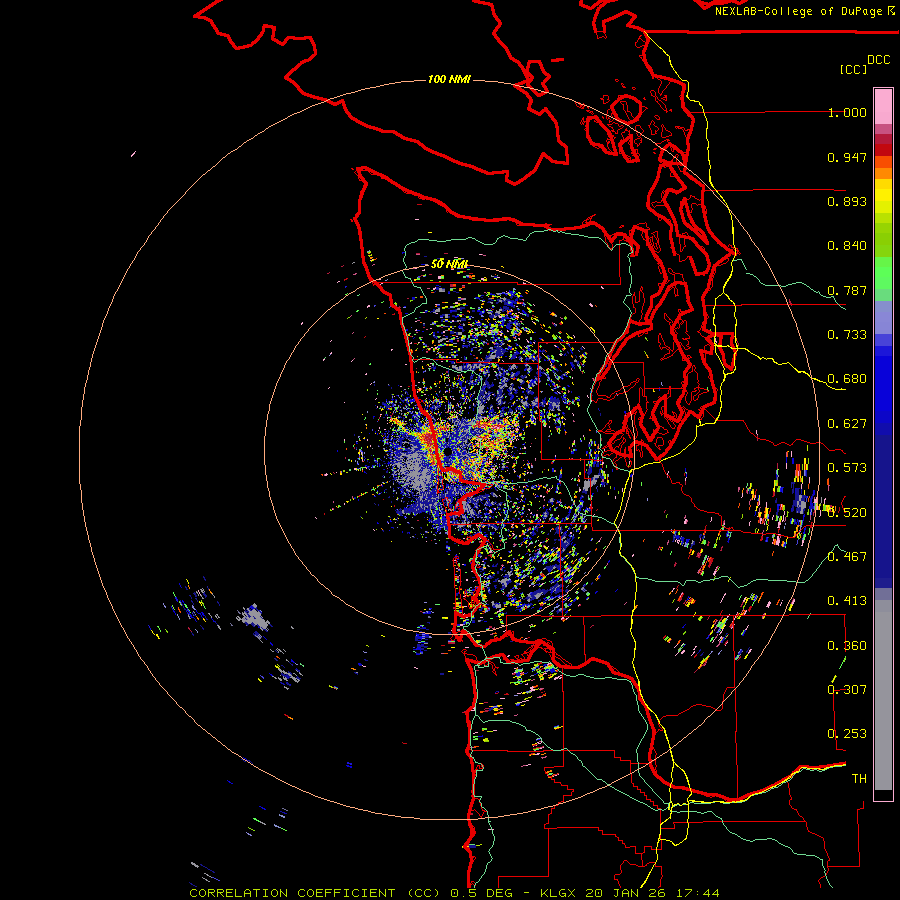The width and height of the screenshot is (900, 900).
Task: Select the 0.307 scale value
Action: [x=847, y=689]
